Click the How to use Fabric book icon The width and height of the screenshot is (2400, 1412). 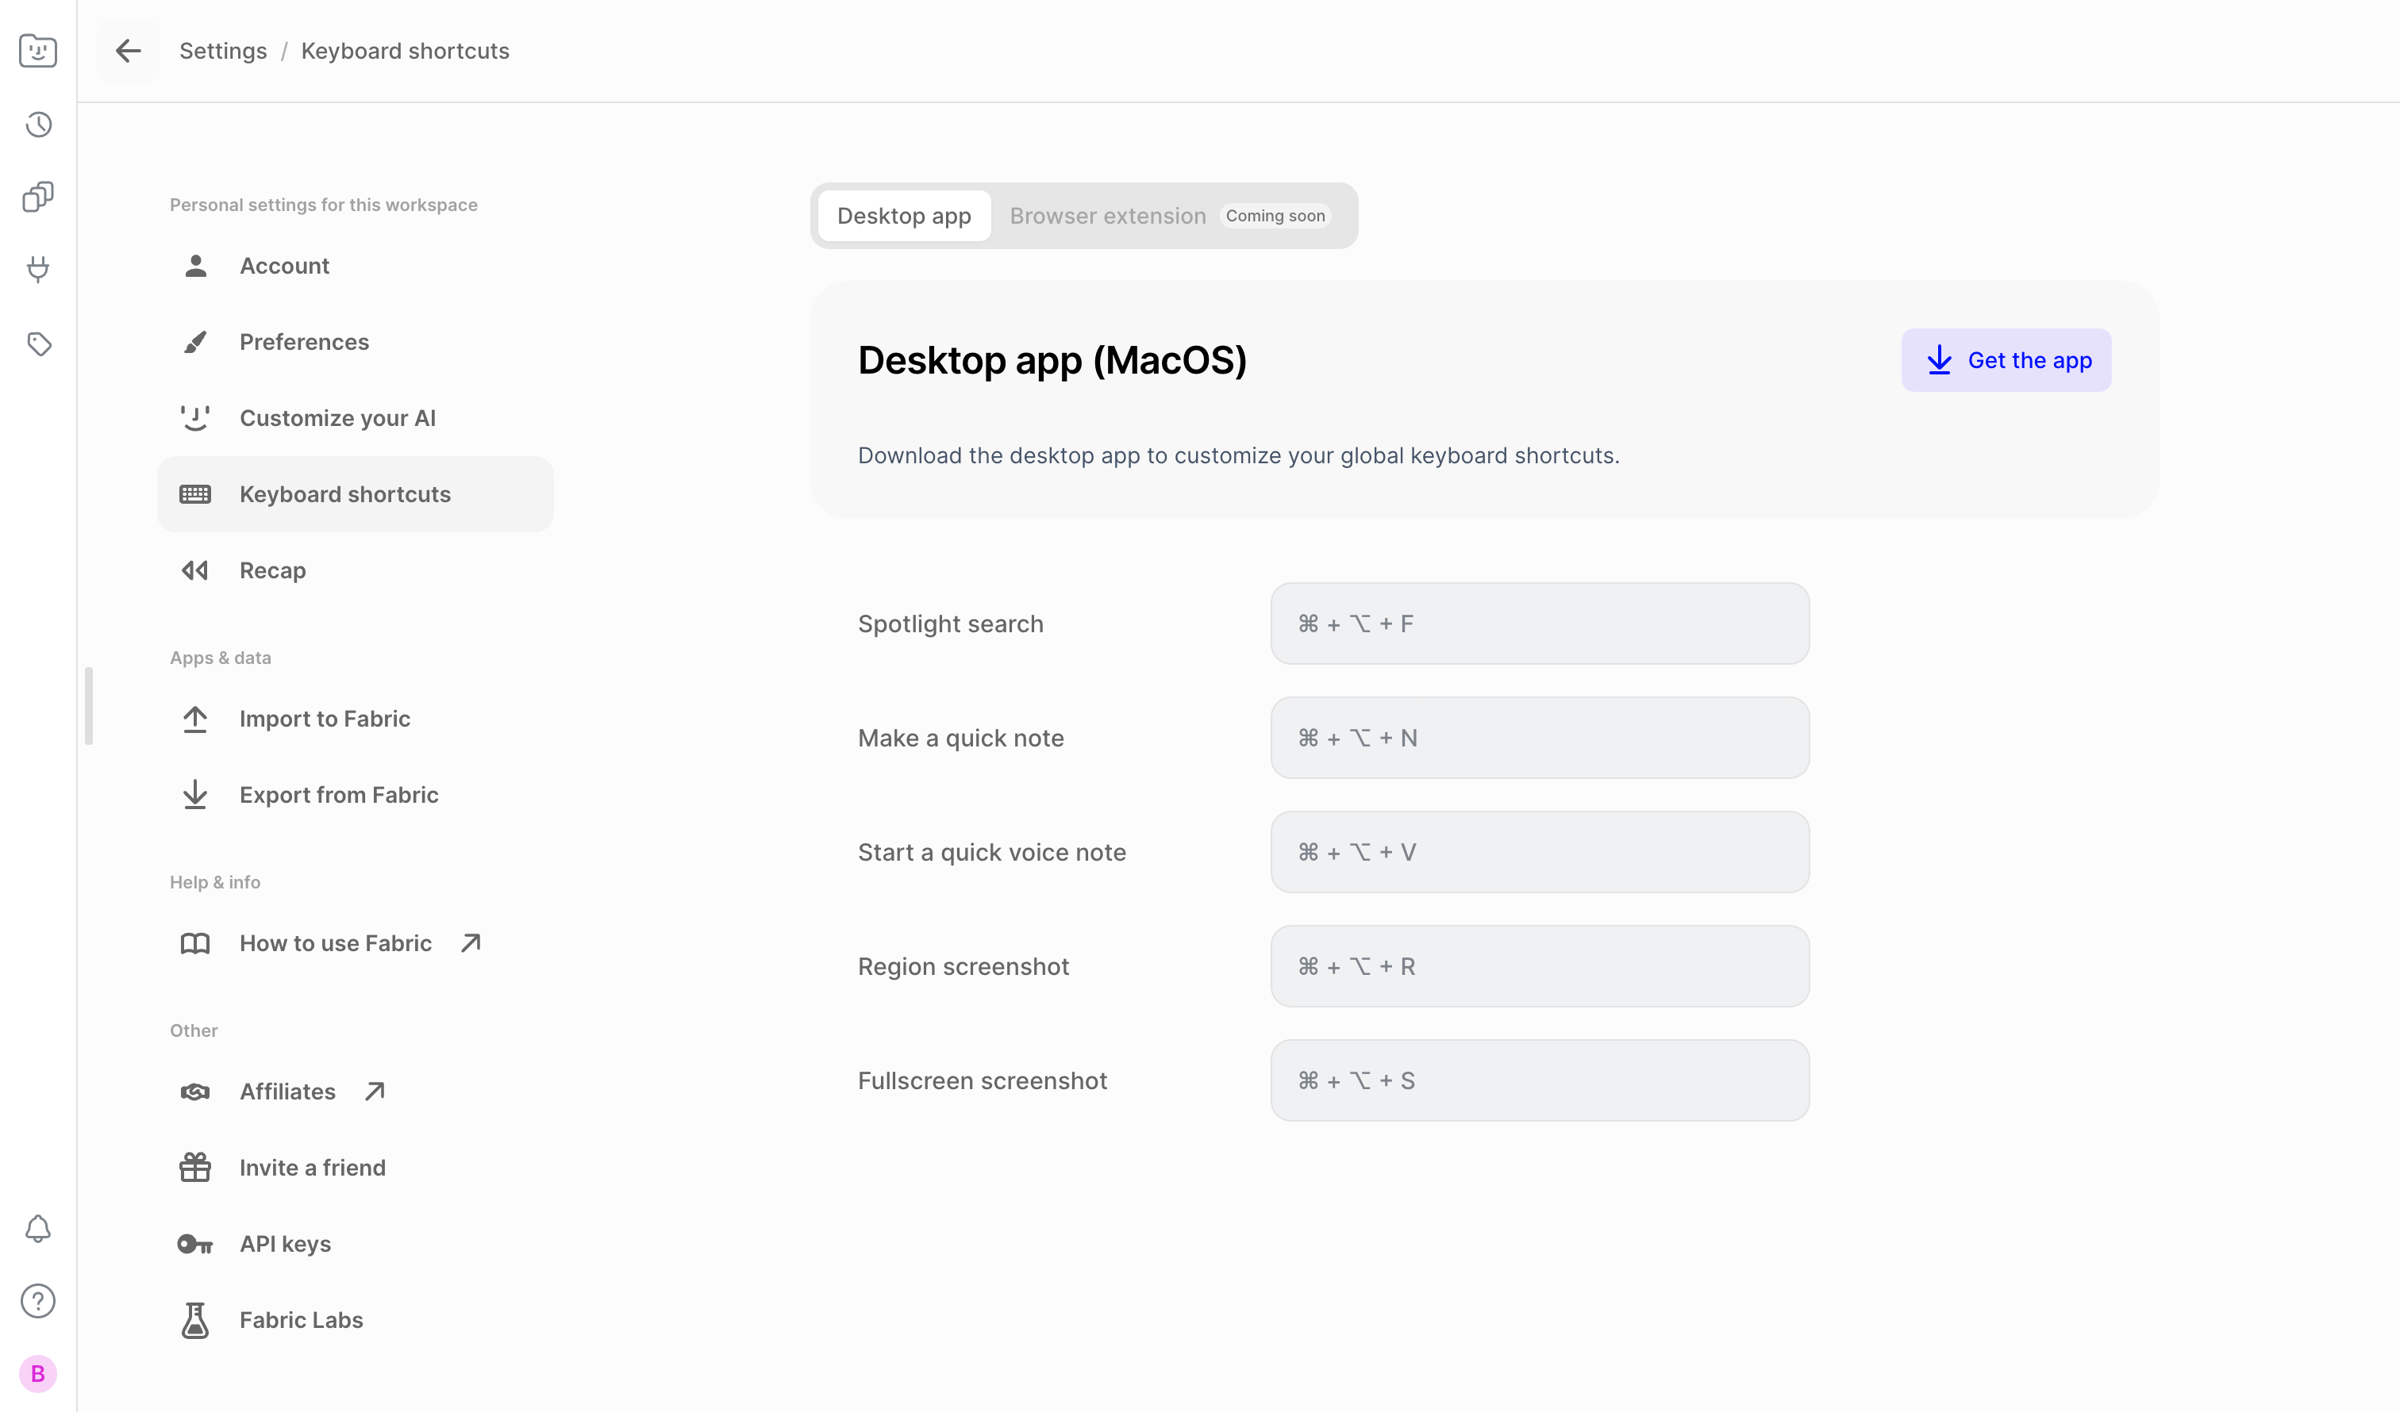[195, 943]
